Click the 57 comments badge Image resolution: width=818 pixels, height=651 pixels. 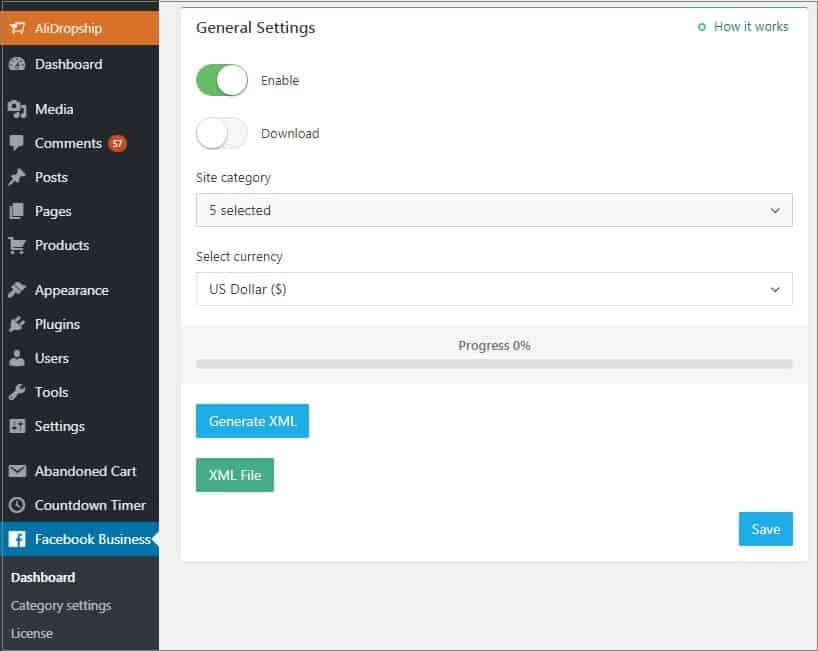coord(117,143)
